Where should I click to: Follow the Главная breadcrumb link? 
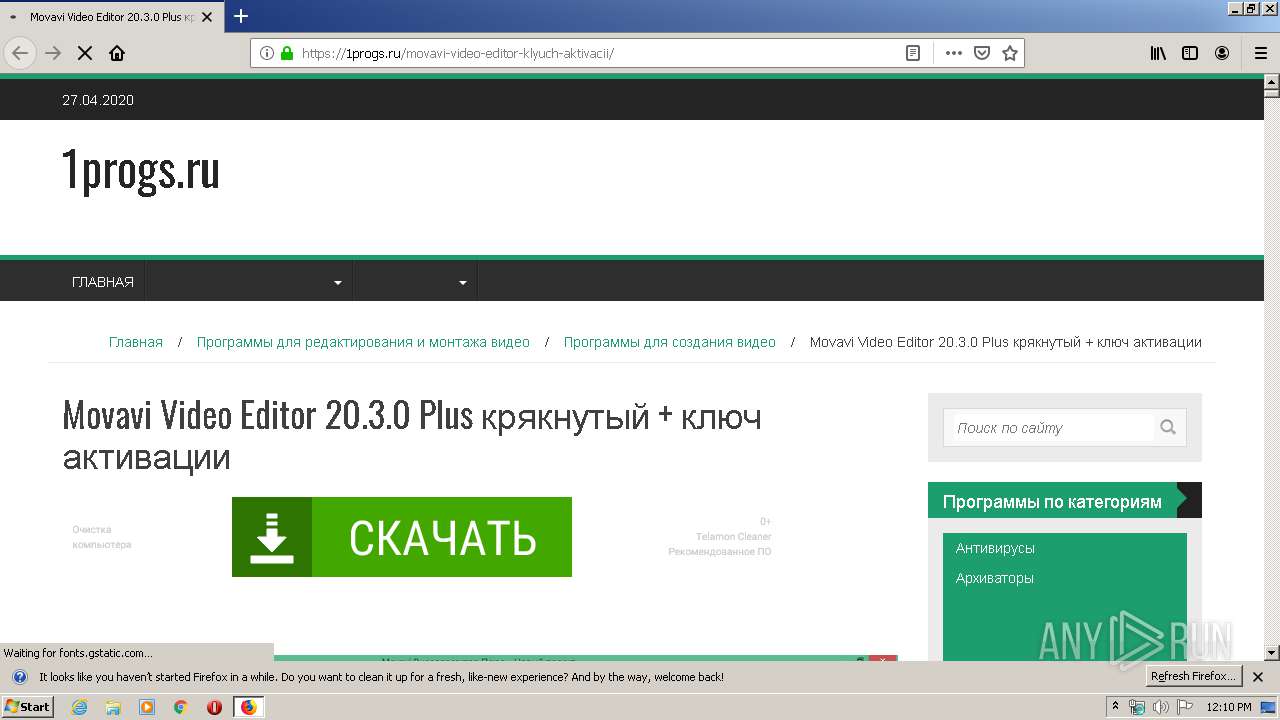click(136, 342)
